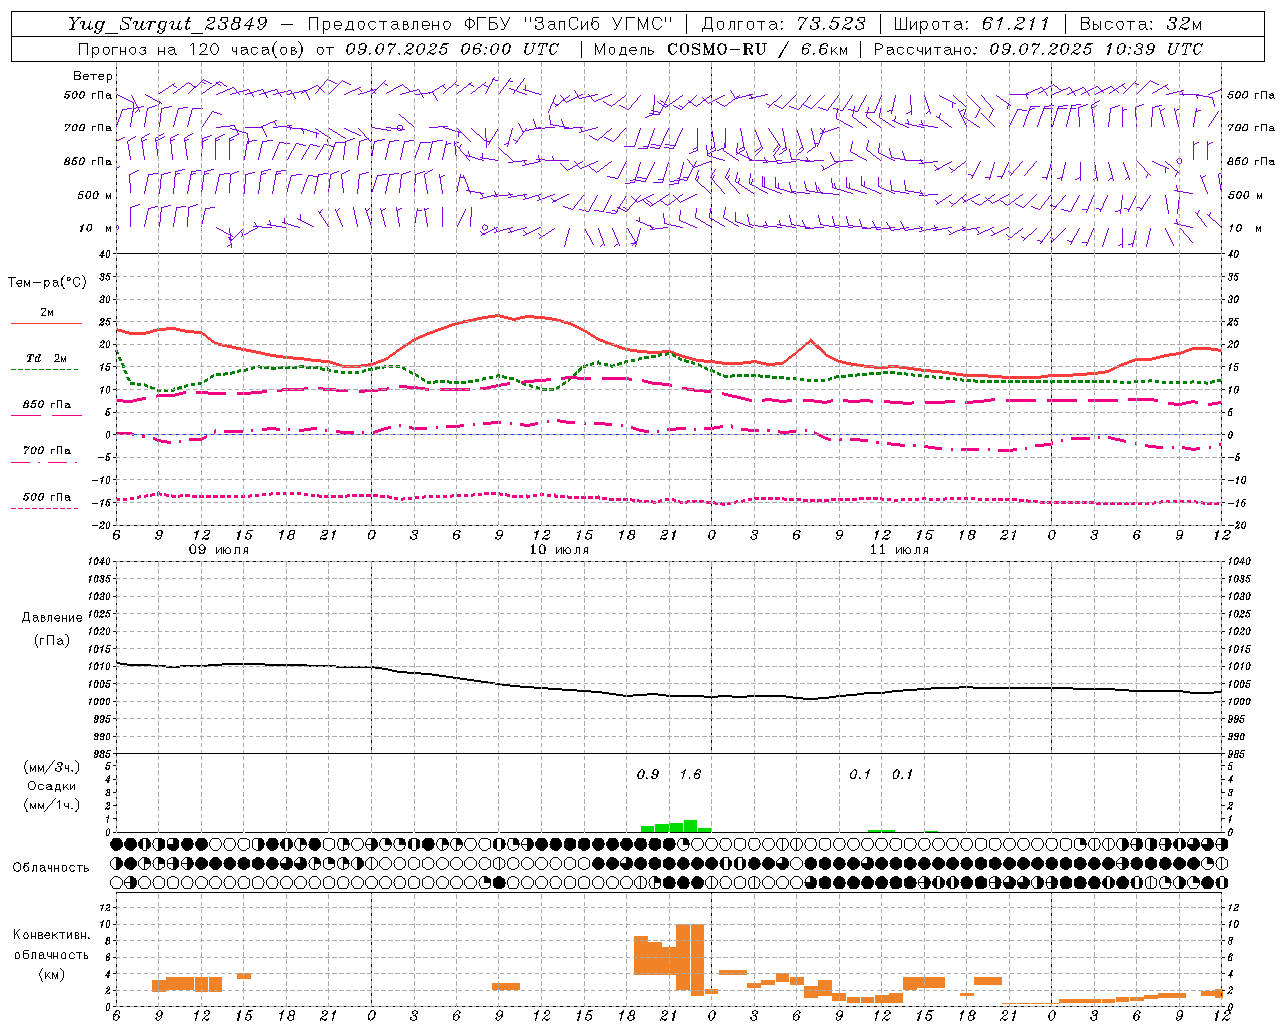The width and height of the screenshot is (1280, 1024).
Task: Select the Td 2м legend entry
Action: click(46, 358)
